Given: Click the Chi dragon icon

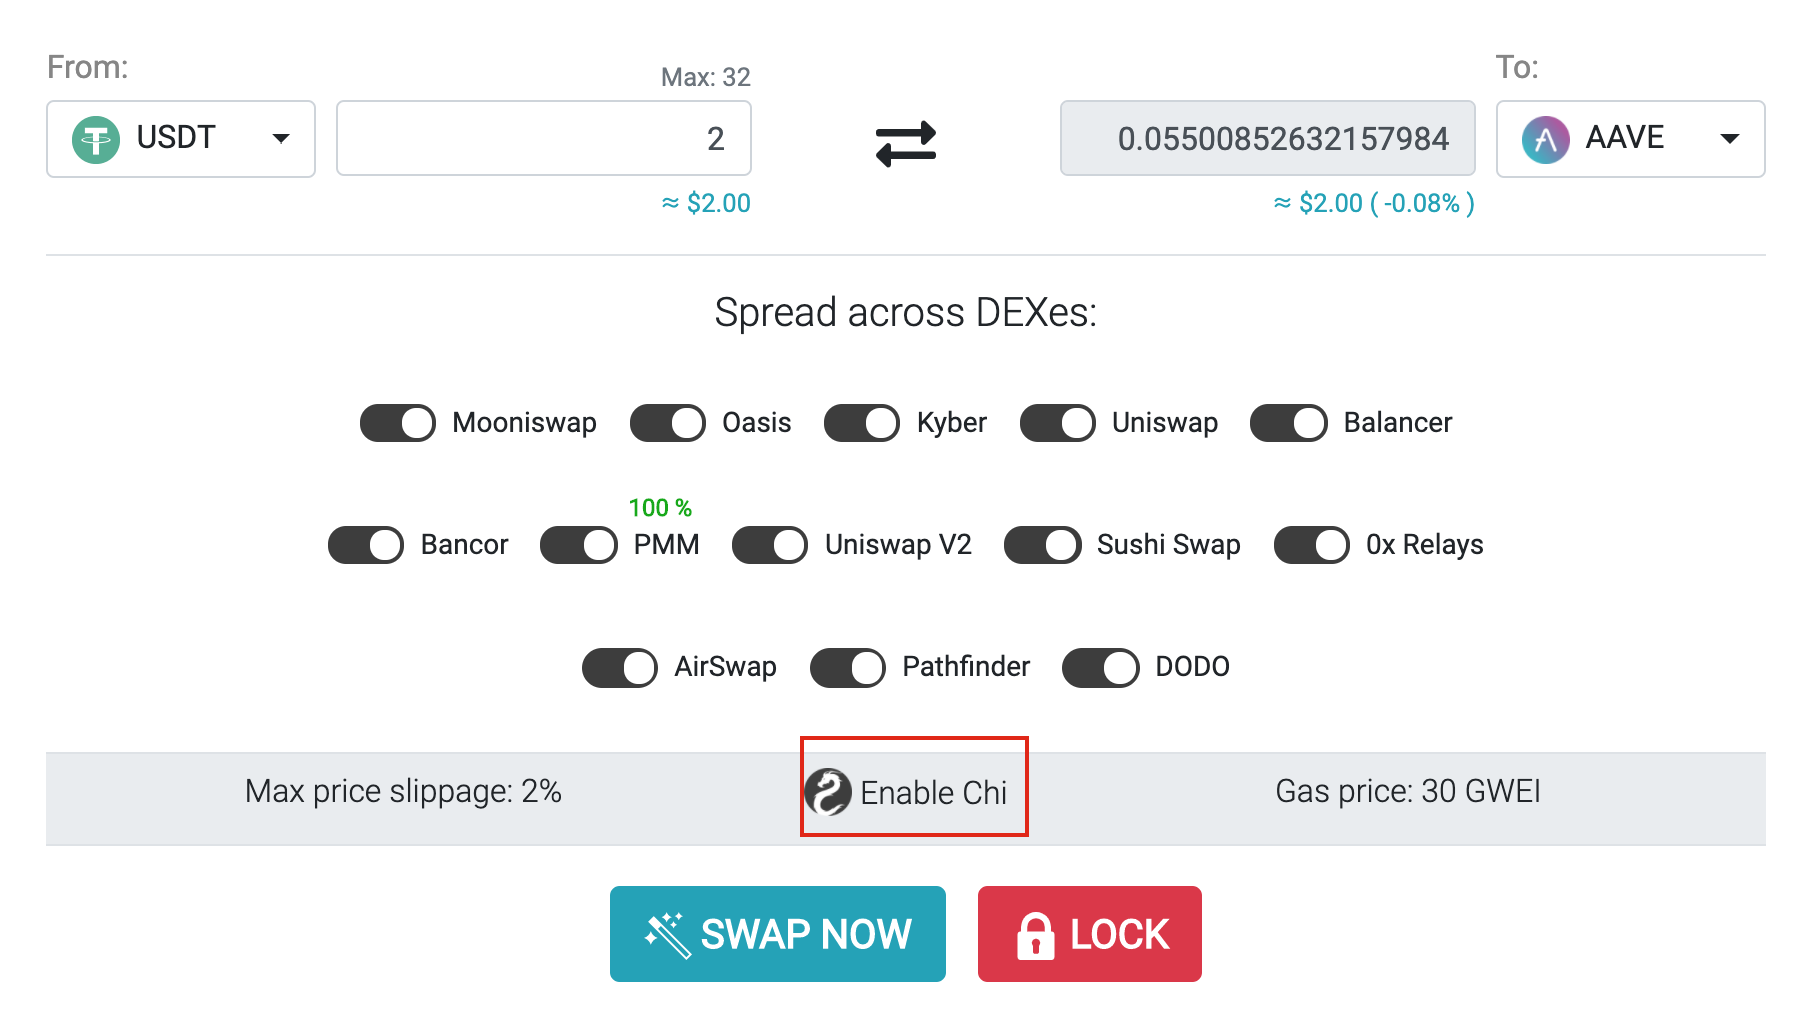Looking at the screenshot, I should (x=828, y=792).
